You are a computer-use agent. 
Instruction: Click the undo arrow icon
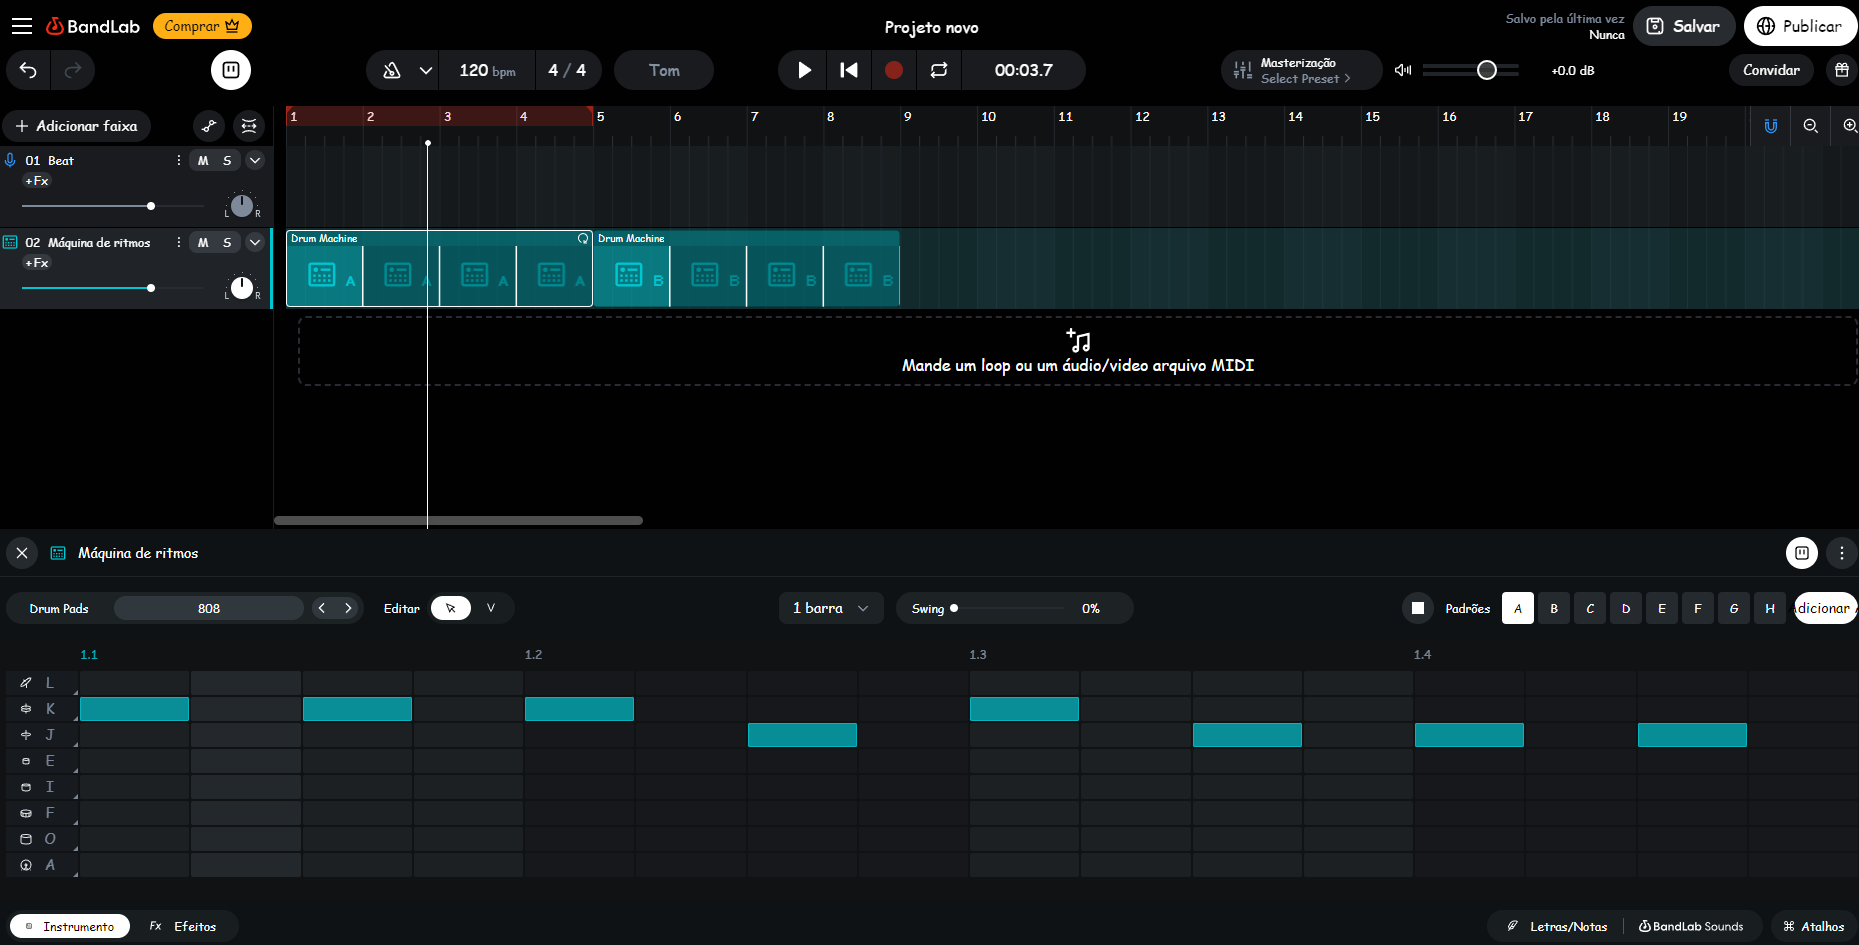[x=28, y=70]
